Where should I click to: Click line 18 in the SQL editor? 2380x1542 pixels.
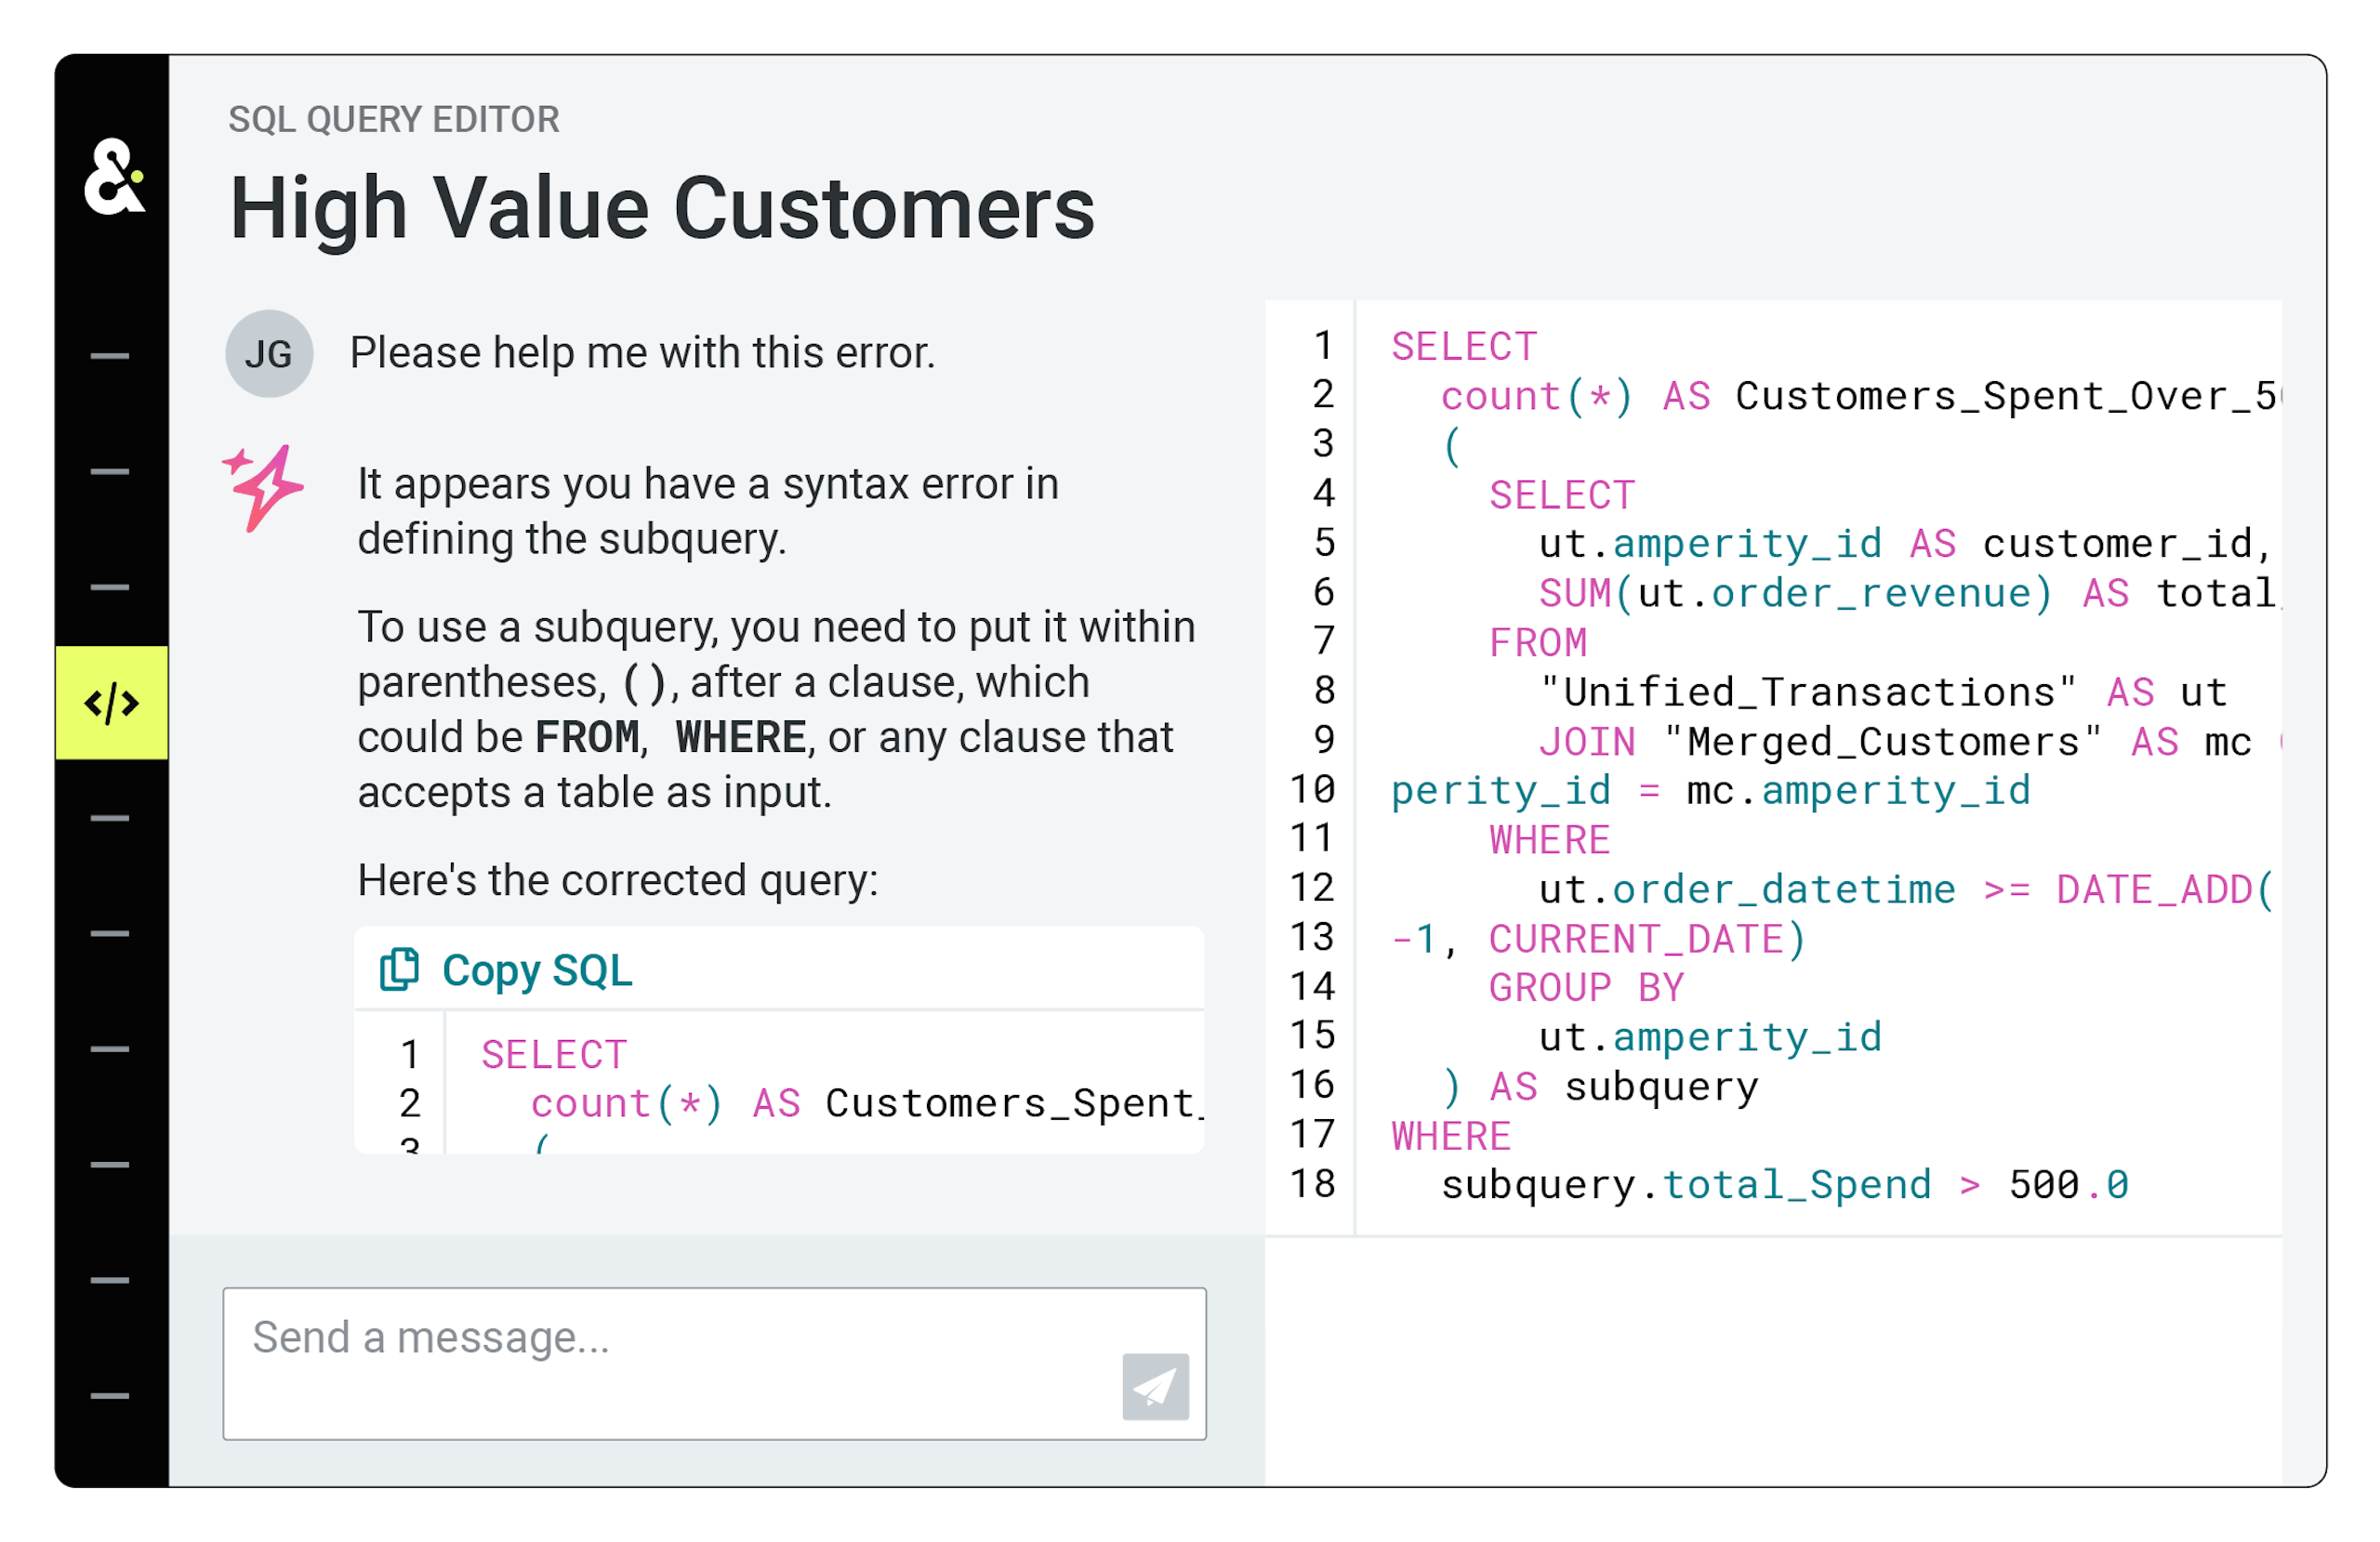1783,1185
